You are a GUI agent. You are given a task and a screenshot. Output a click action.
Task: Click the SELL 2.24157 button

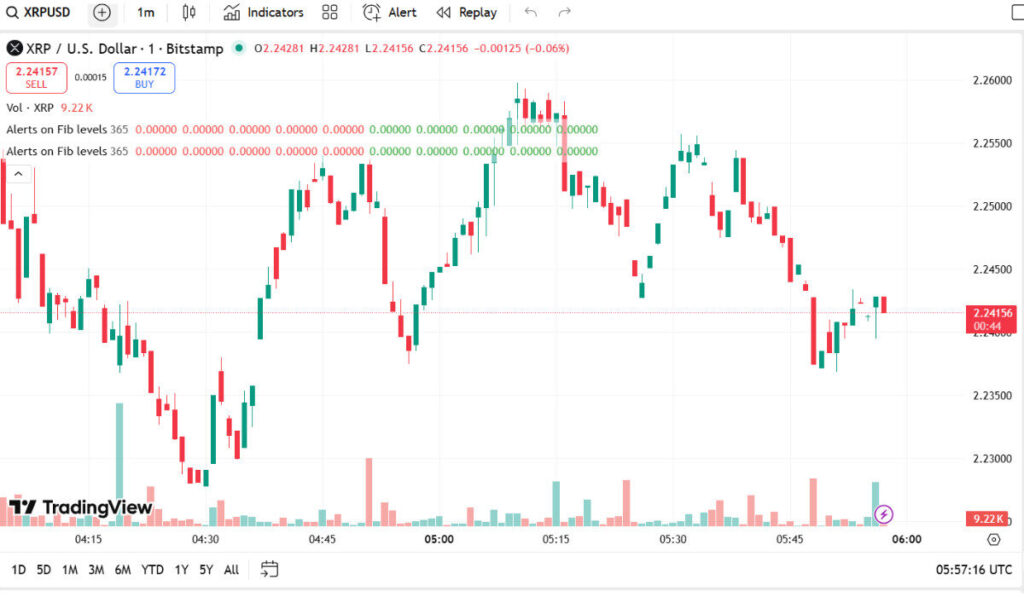click(36, 77)
